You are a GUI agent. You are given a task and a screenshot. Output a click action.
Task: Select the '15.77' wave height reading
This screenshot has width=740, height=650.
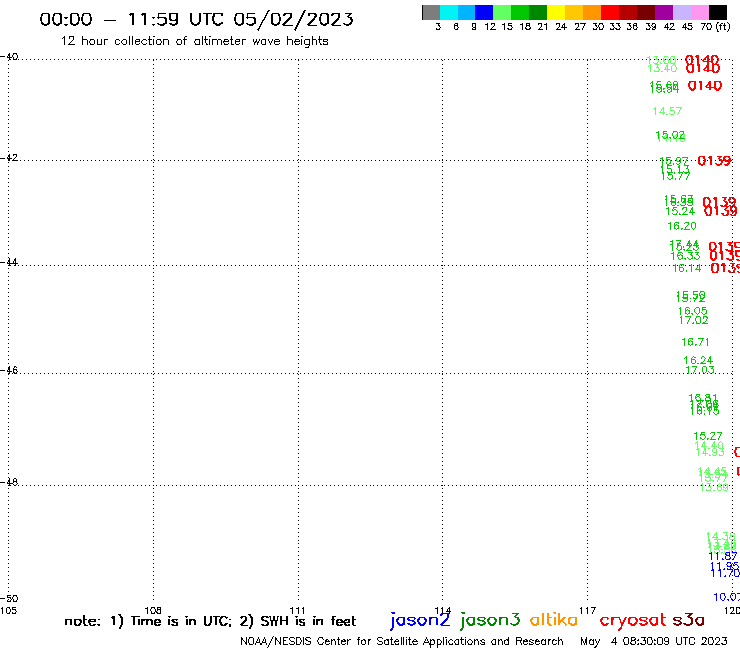click(675, 177)
